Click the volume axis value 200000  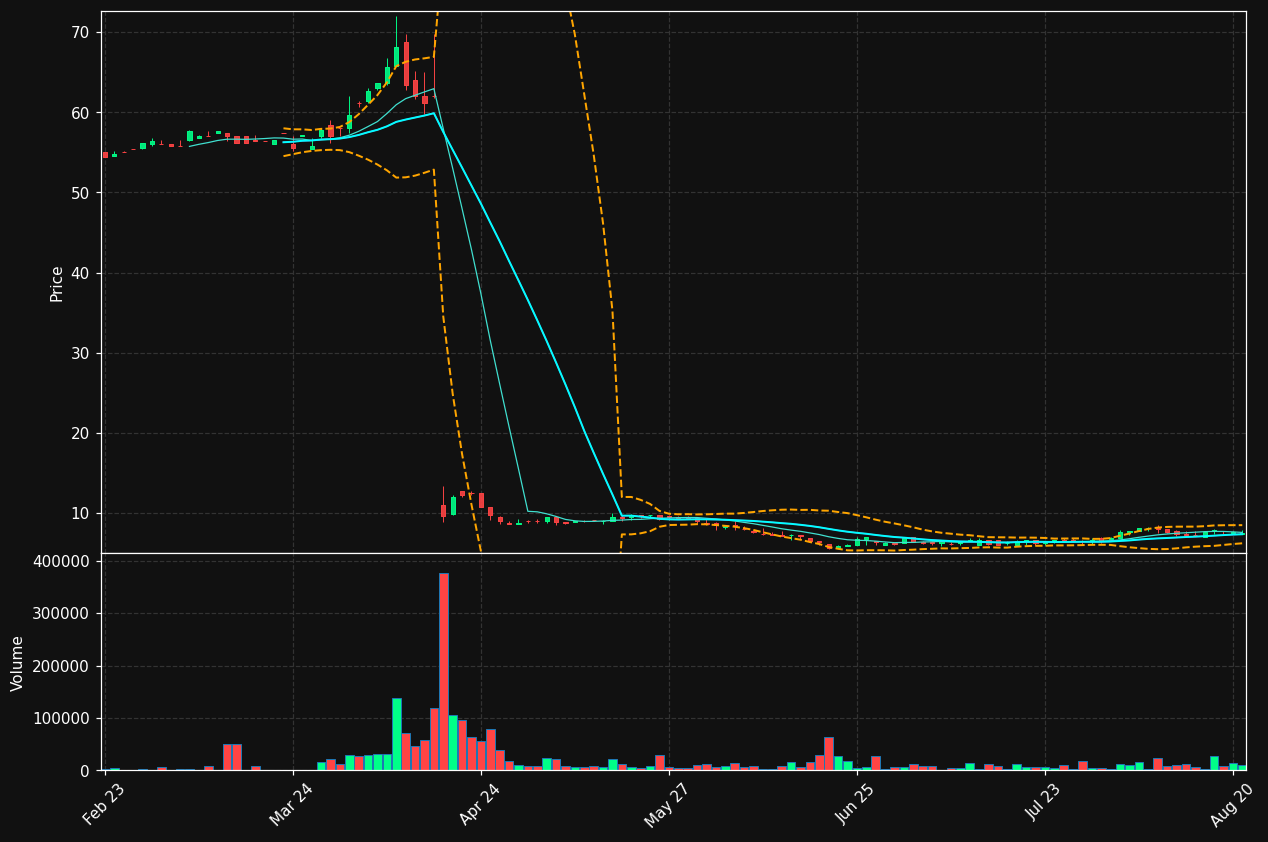click(61, 666)
